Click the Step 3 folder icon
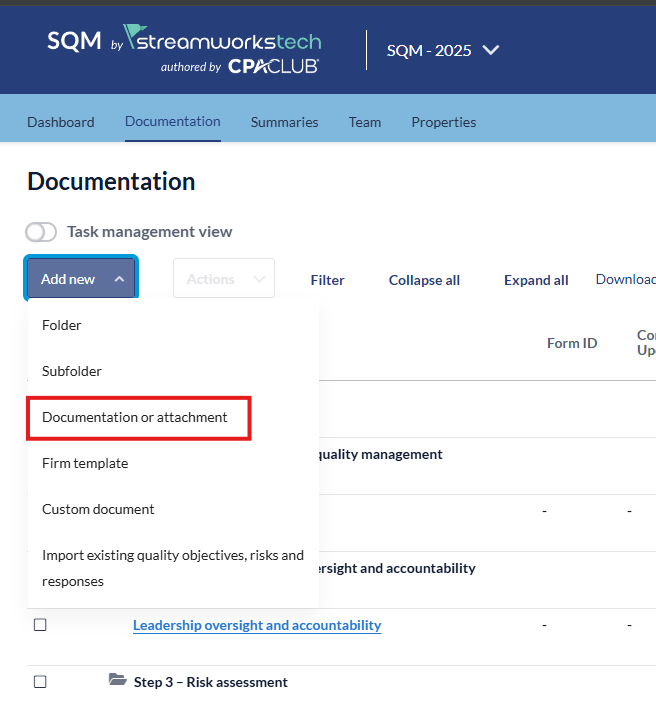 (x=118, y=681)
